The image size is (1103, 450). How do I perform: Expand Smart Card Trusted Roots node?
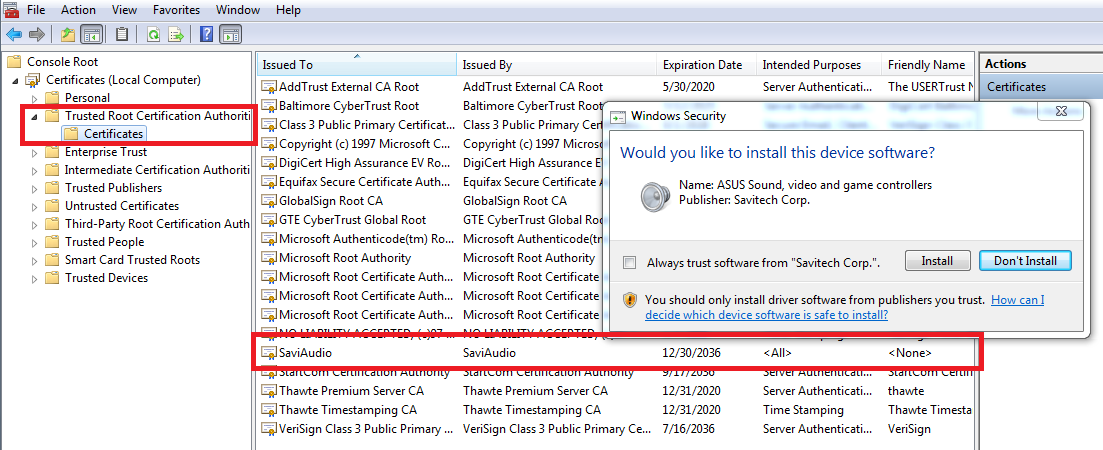pyautogui.click(x=34, y=260)
